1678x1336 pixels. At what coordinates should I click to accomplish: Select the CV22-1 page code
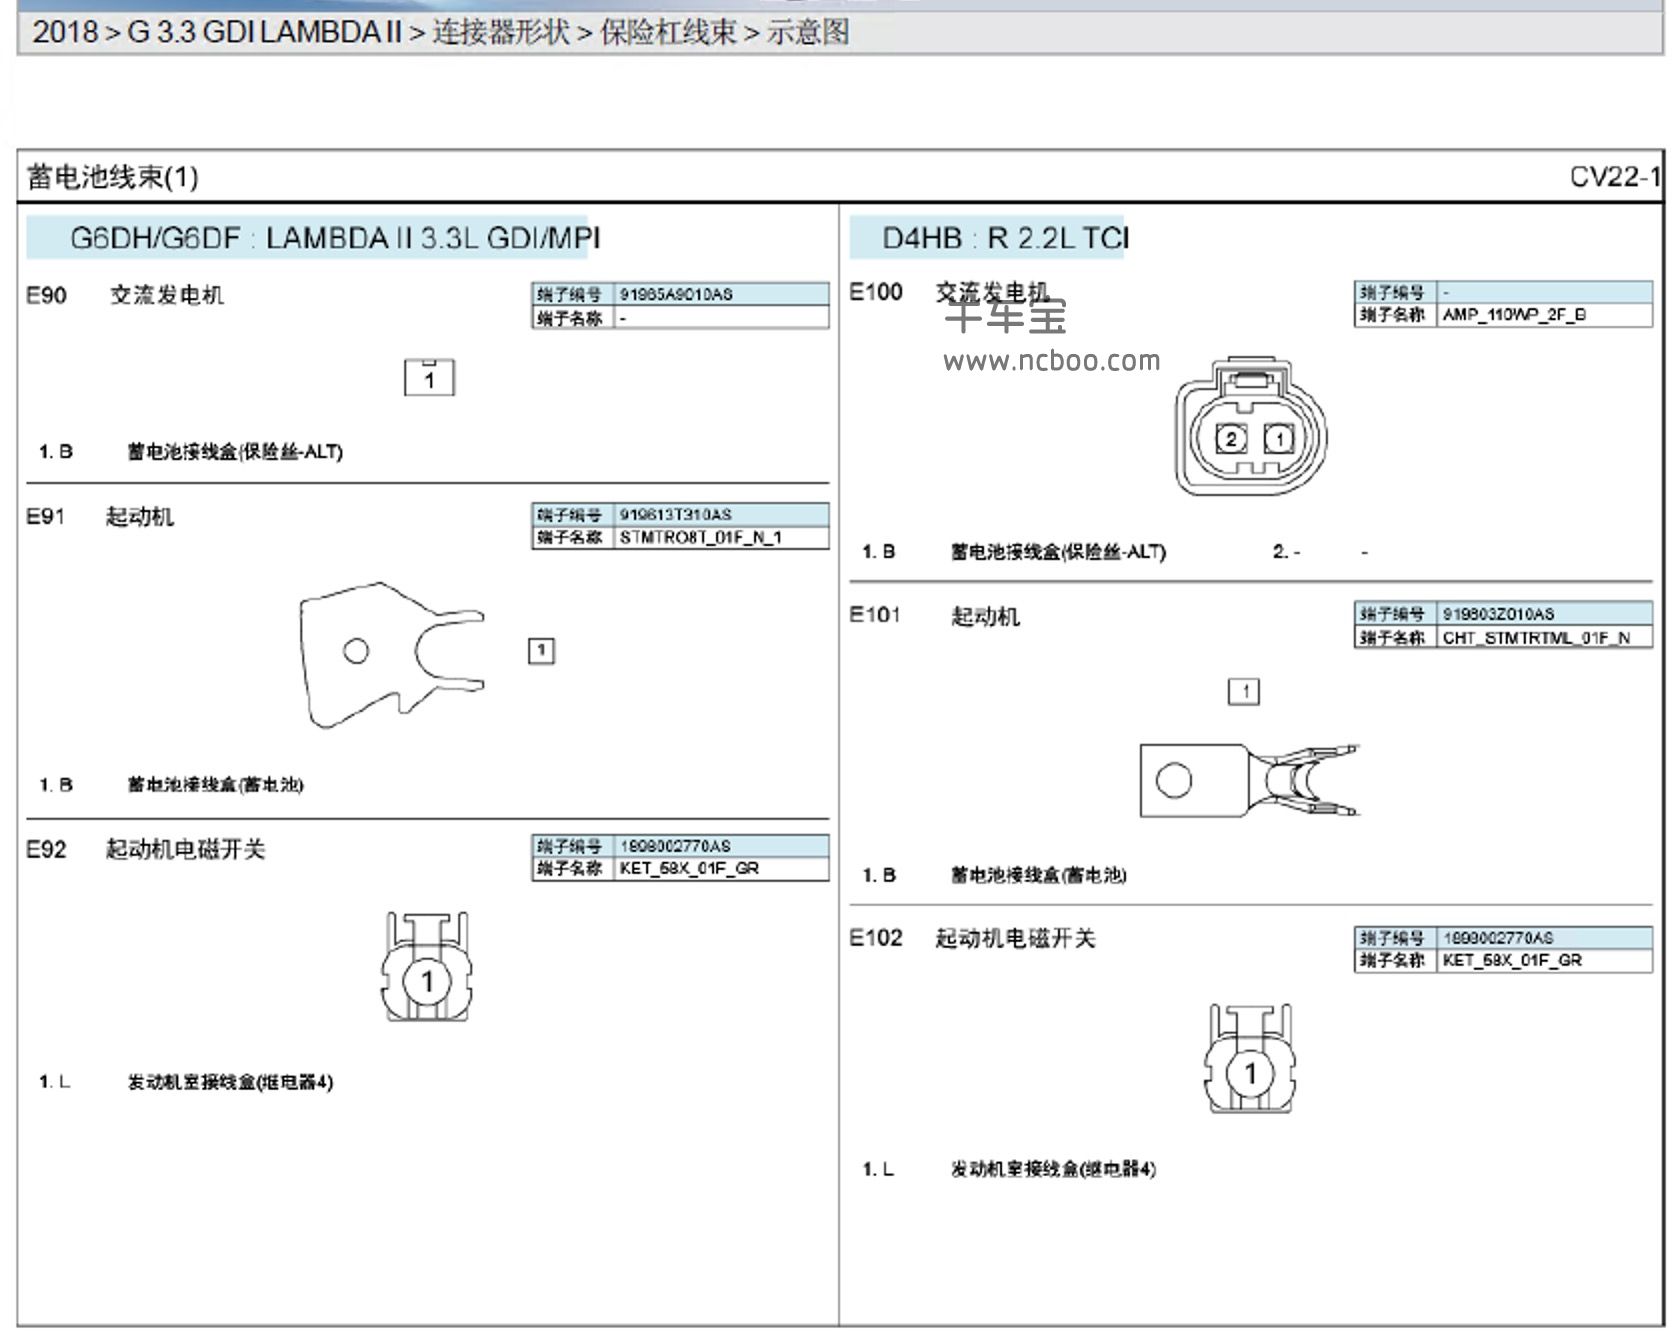pos(1615,177)
